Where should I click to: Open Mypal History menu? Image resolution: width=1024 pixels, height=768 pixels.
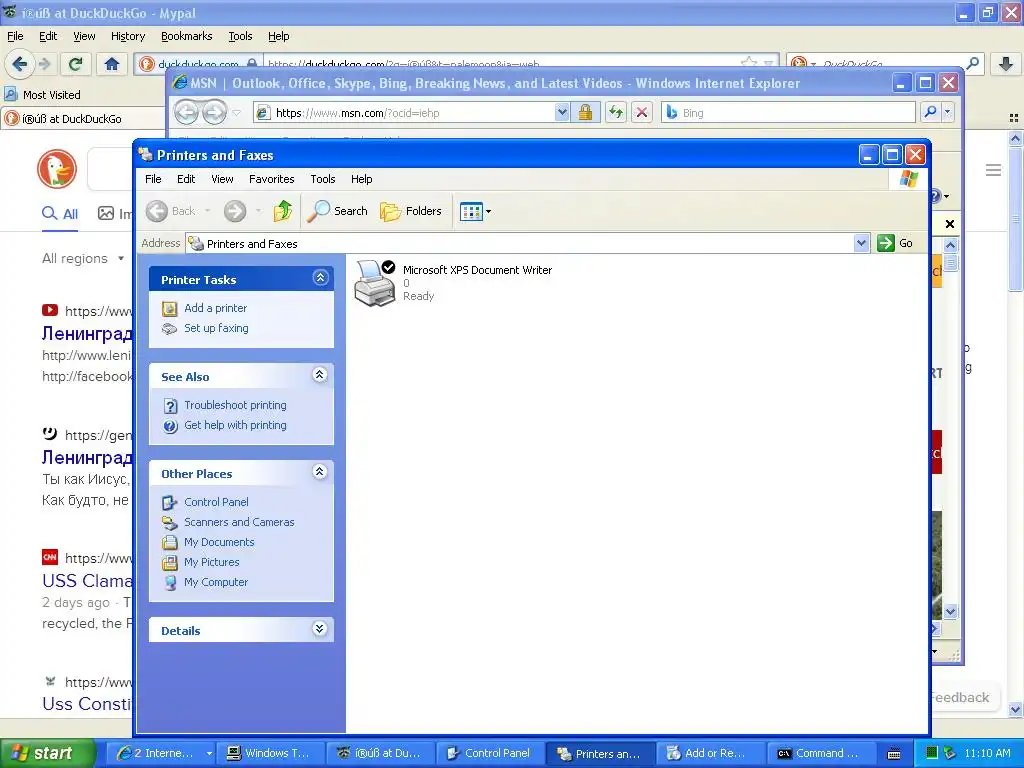(x=127, y=36)
